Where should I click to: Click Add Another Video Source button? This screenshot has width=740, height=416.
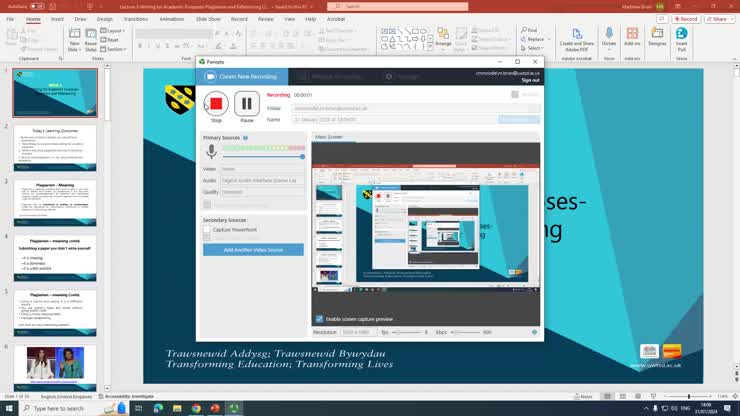pyautogui.click(x=253, y=249)
